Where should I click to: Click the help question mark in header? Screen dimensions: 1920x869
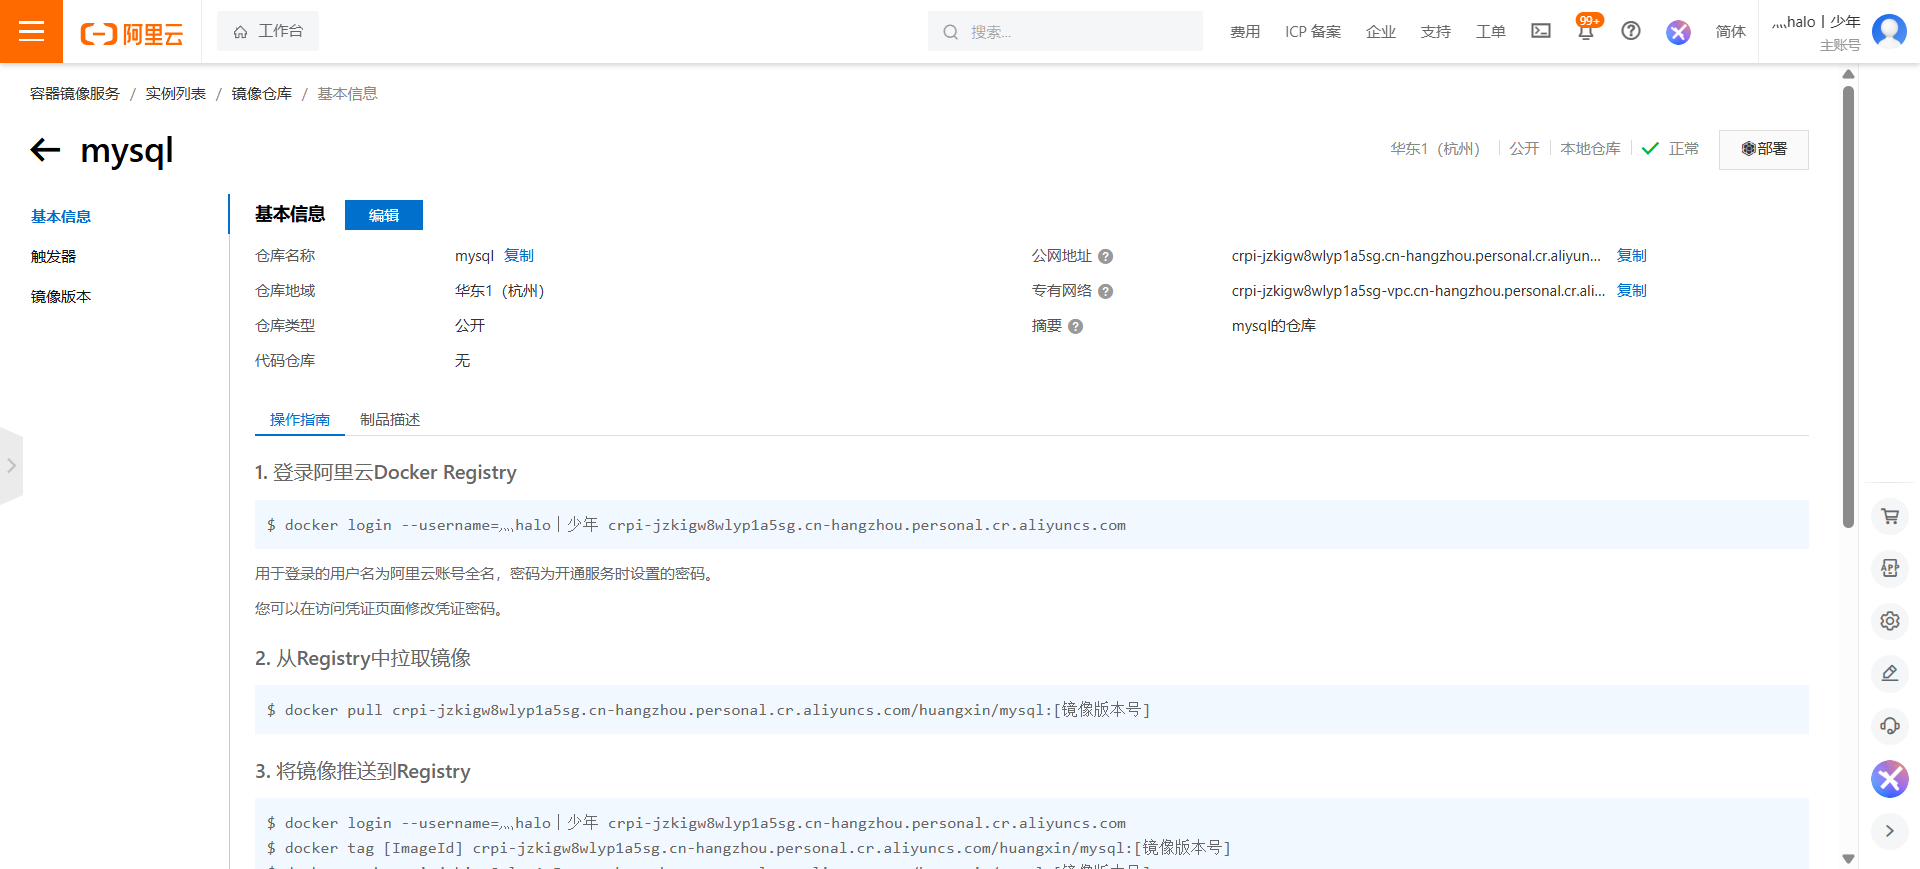click(x=1630, y=31)
